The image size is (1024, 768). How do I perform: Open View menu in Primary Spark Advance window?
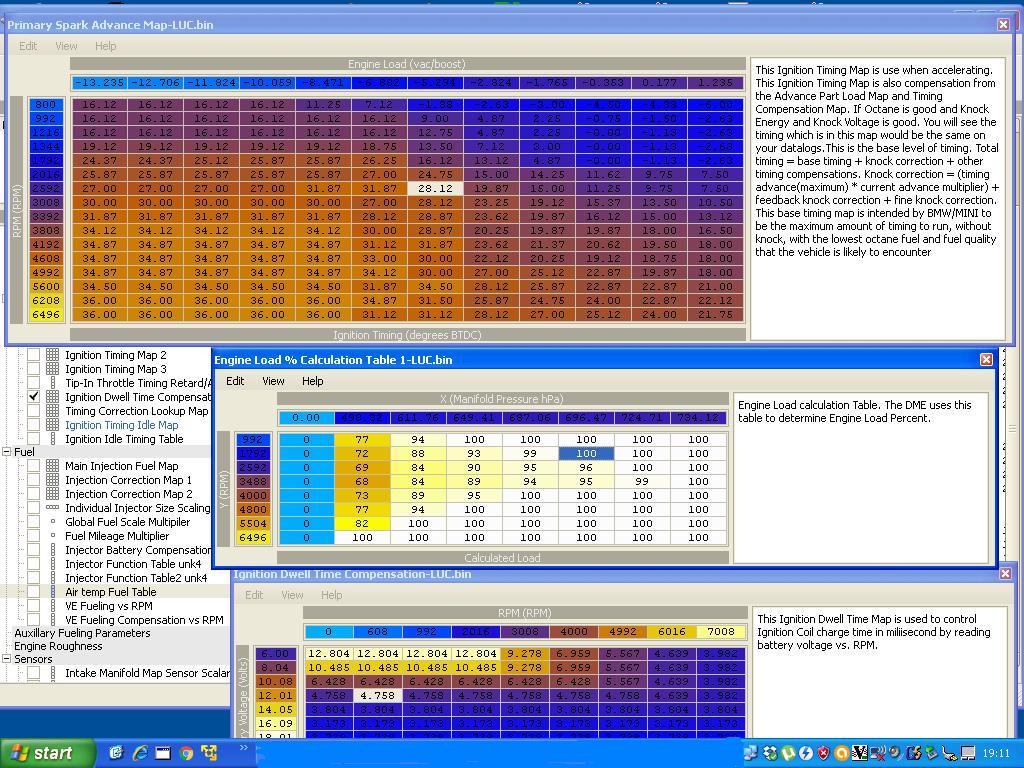66,46
